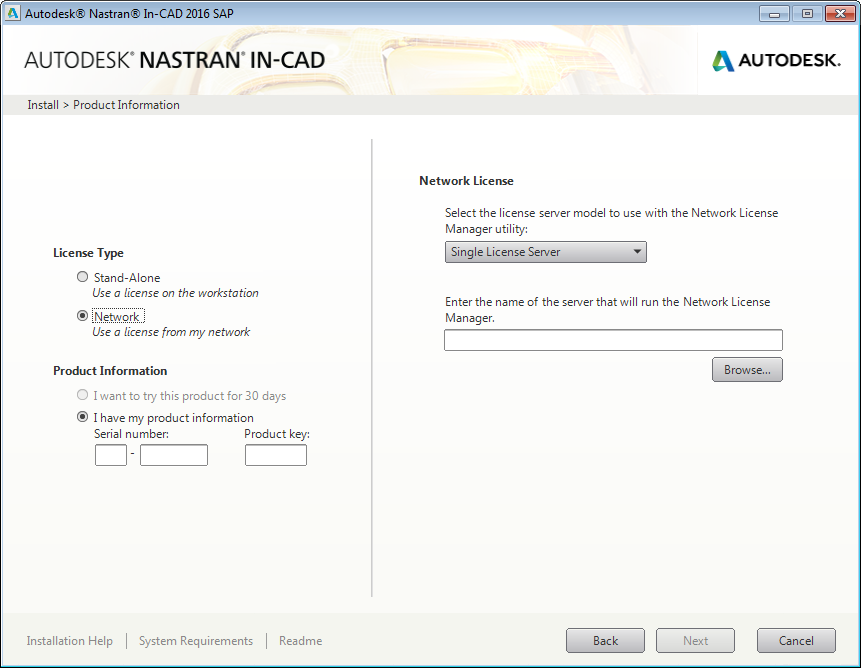Select the Network license radio button
Screen dimensions: 861x668
82,316
